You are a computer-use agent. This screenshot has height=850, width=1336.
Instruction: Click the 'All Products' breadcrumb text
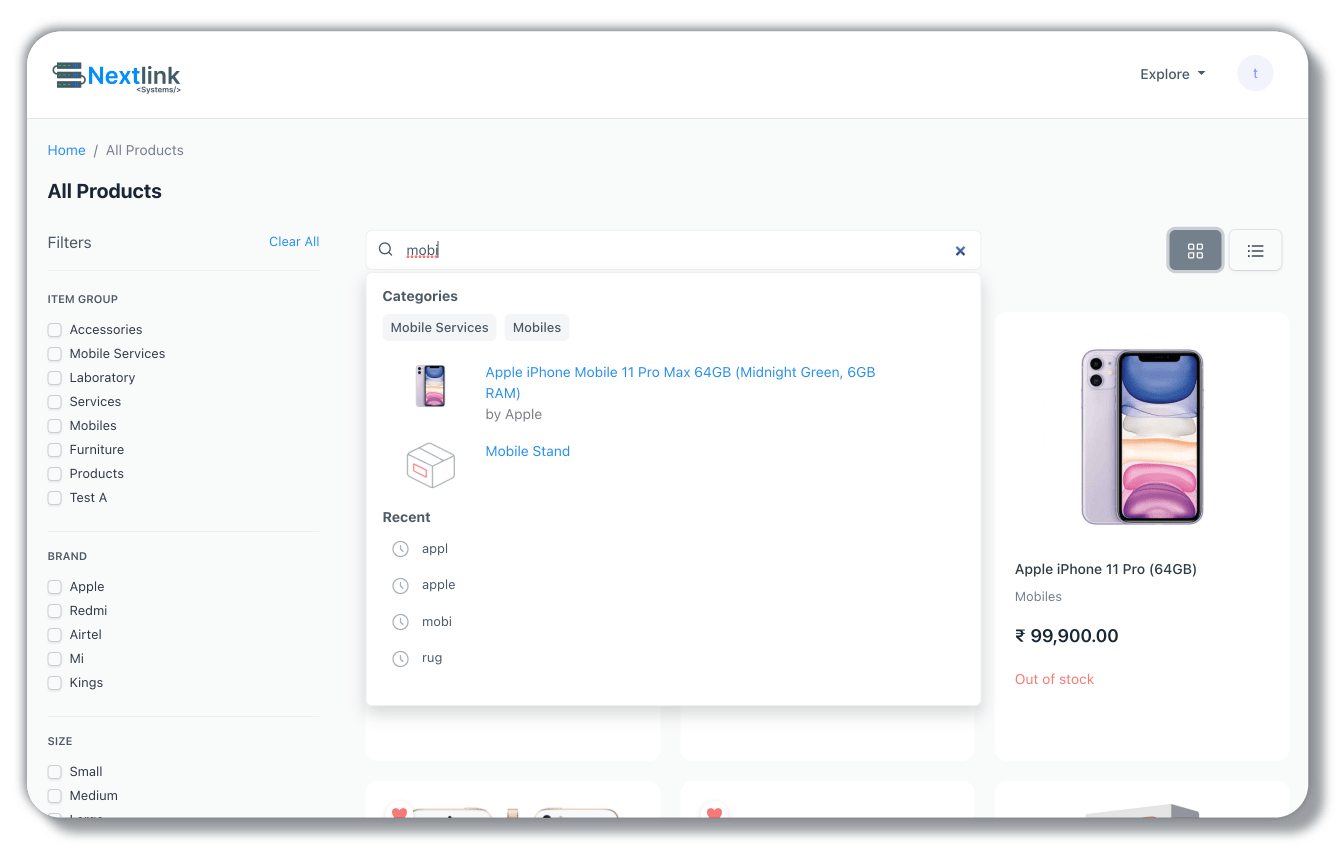pyautogui.click(x=145, y=150)
